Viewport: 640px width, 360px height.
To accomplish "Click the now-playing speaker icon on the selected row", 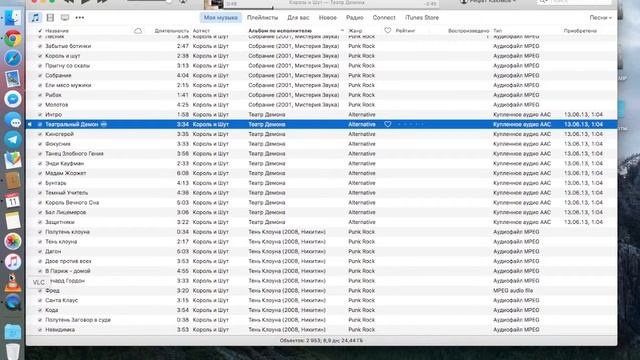I will (30, 124).
